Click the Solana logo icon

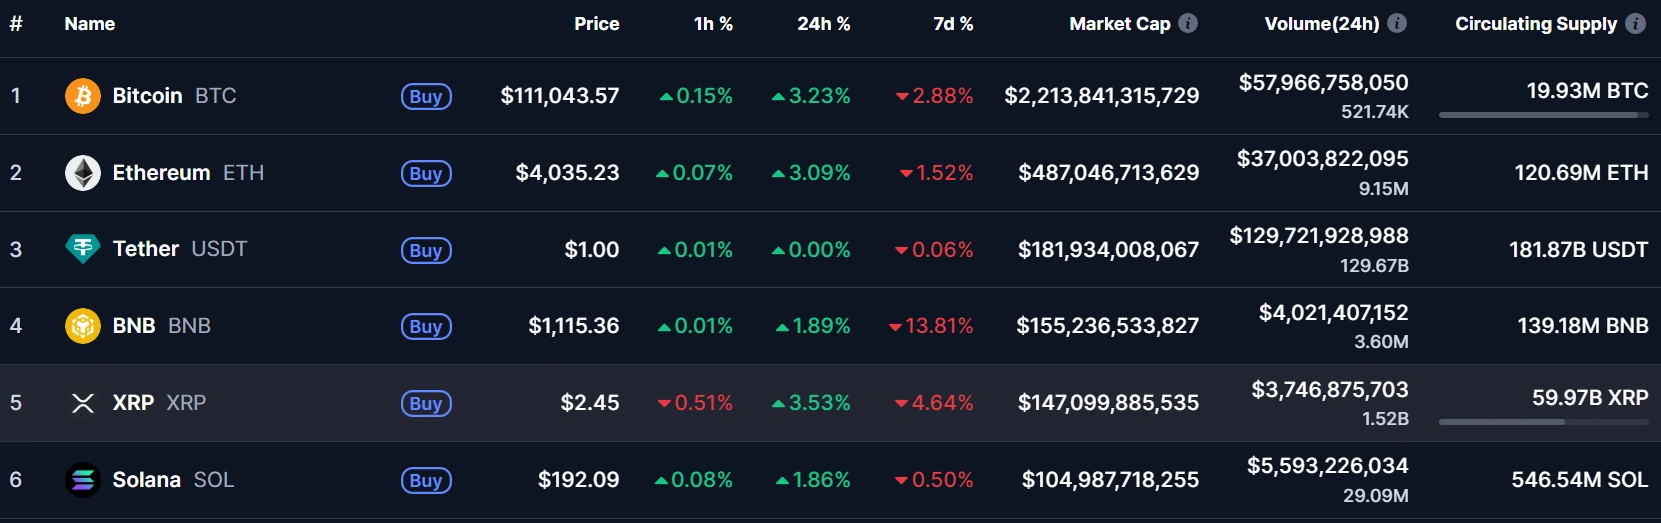(x=83, y=480)
